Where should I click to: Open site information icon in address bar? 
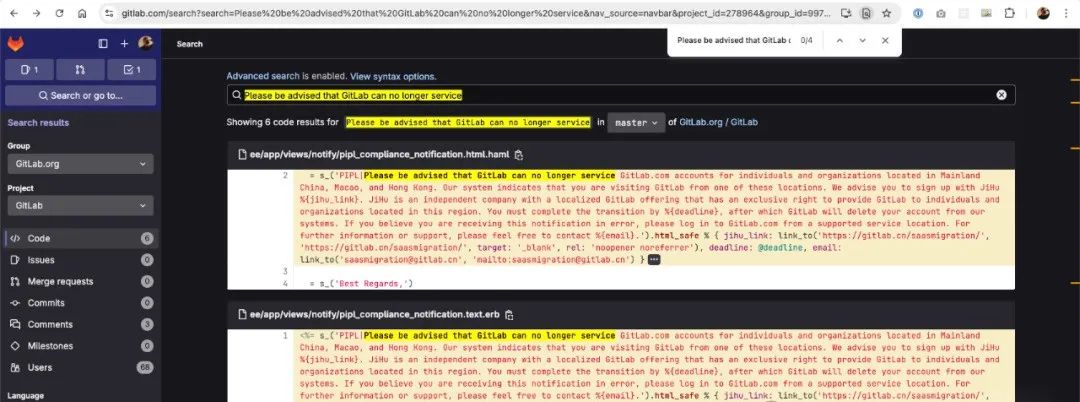coord(110,13)
